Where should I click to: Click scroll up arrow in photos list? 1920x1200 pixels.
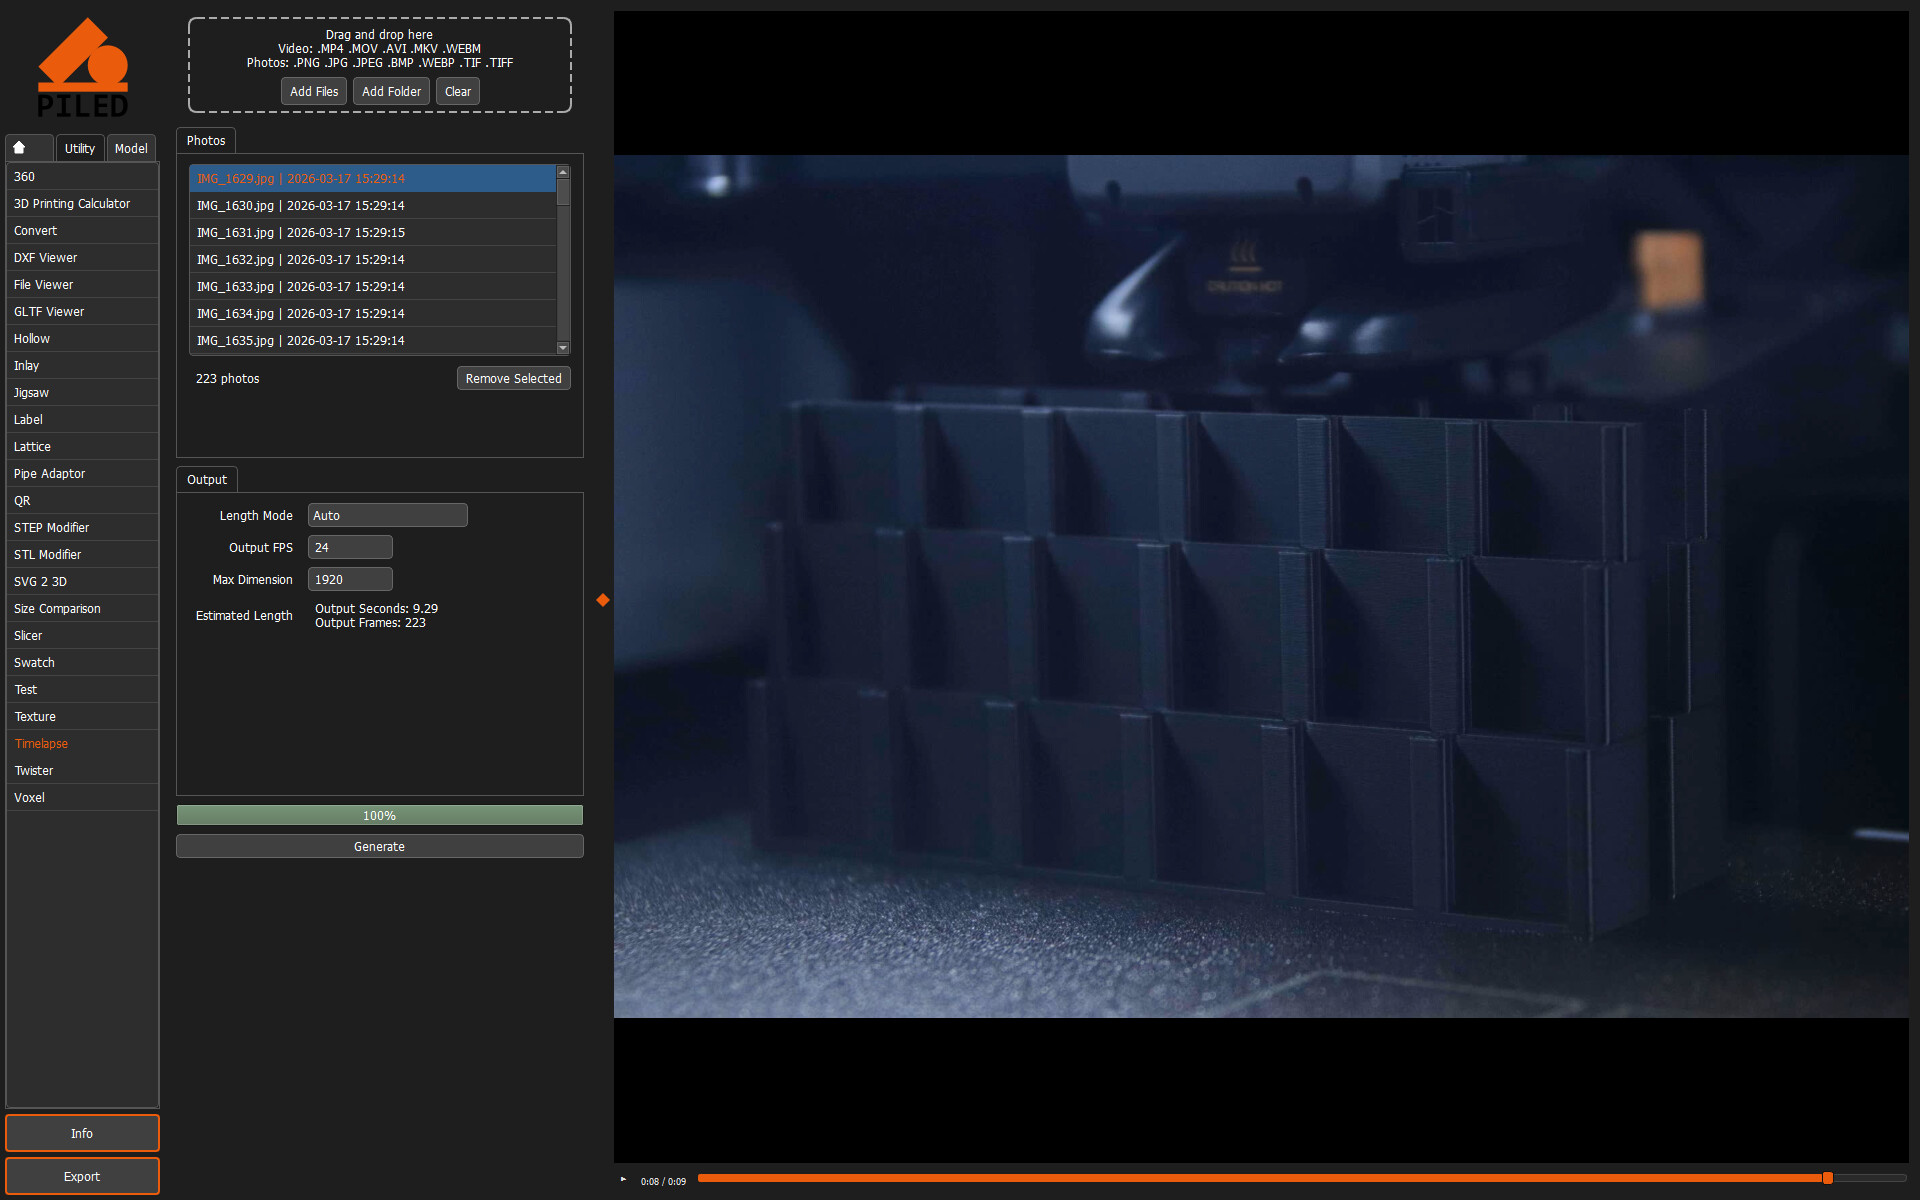click(x=563, y=172)
